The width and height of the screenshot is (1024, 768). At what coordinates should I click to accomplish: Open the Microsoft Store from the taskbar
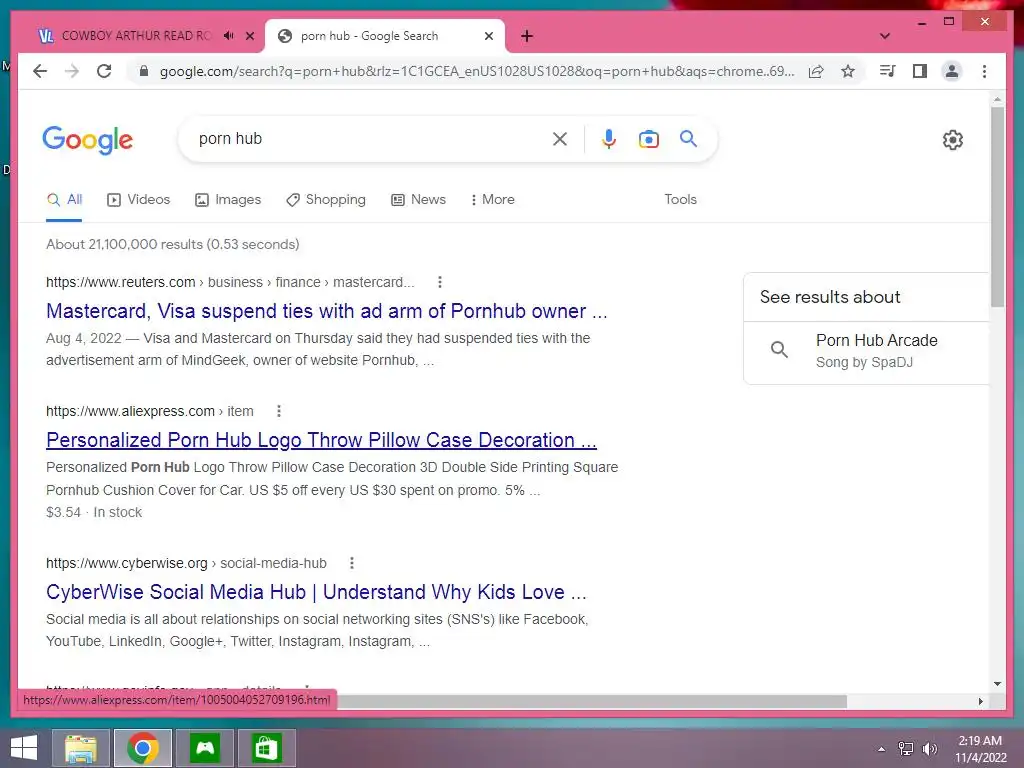pyautogui.click(x=266, y=748)
